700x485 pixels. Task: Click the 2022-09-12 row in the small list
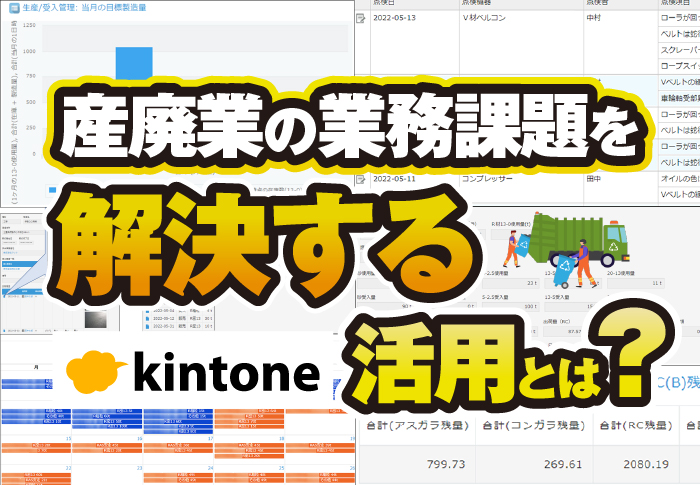179,318
